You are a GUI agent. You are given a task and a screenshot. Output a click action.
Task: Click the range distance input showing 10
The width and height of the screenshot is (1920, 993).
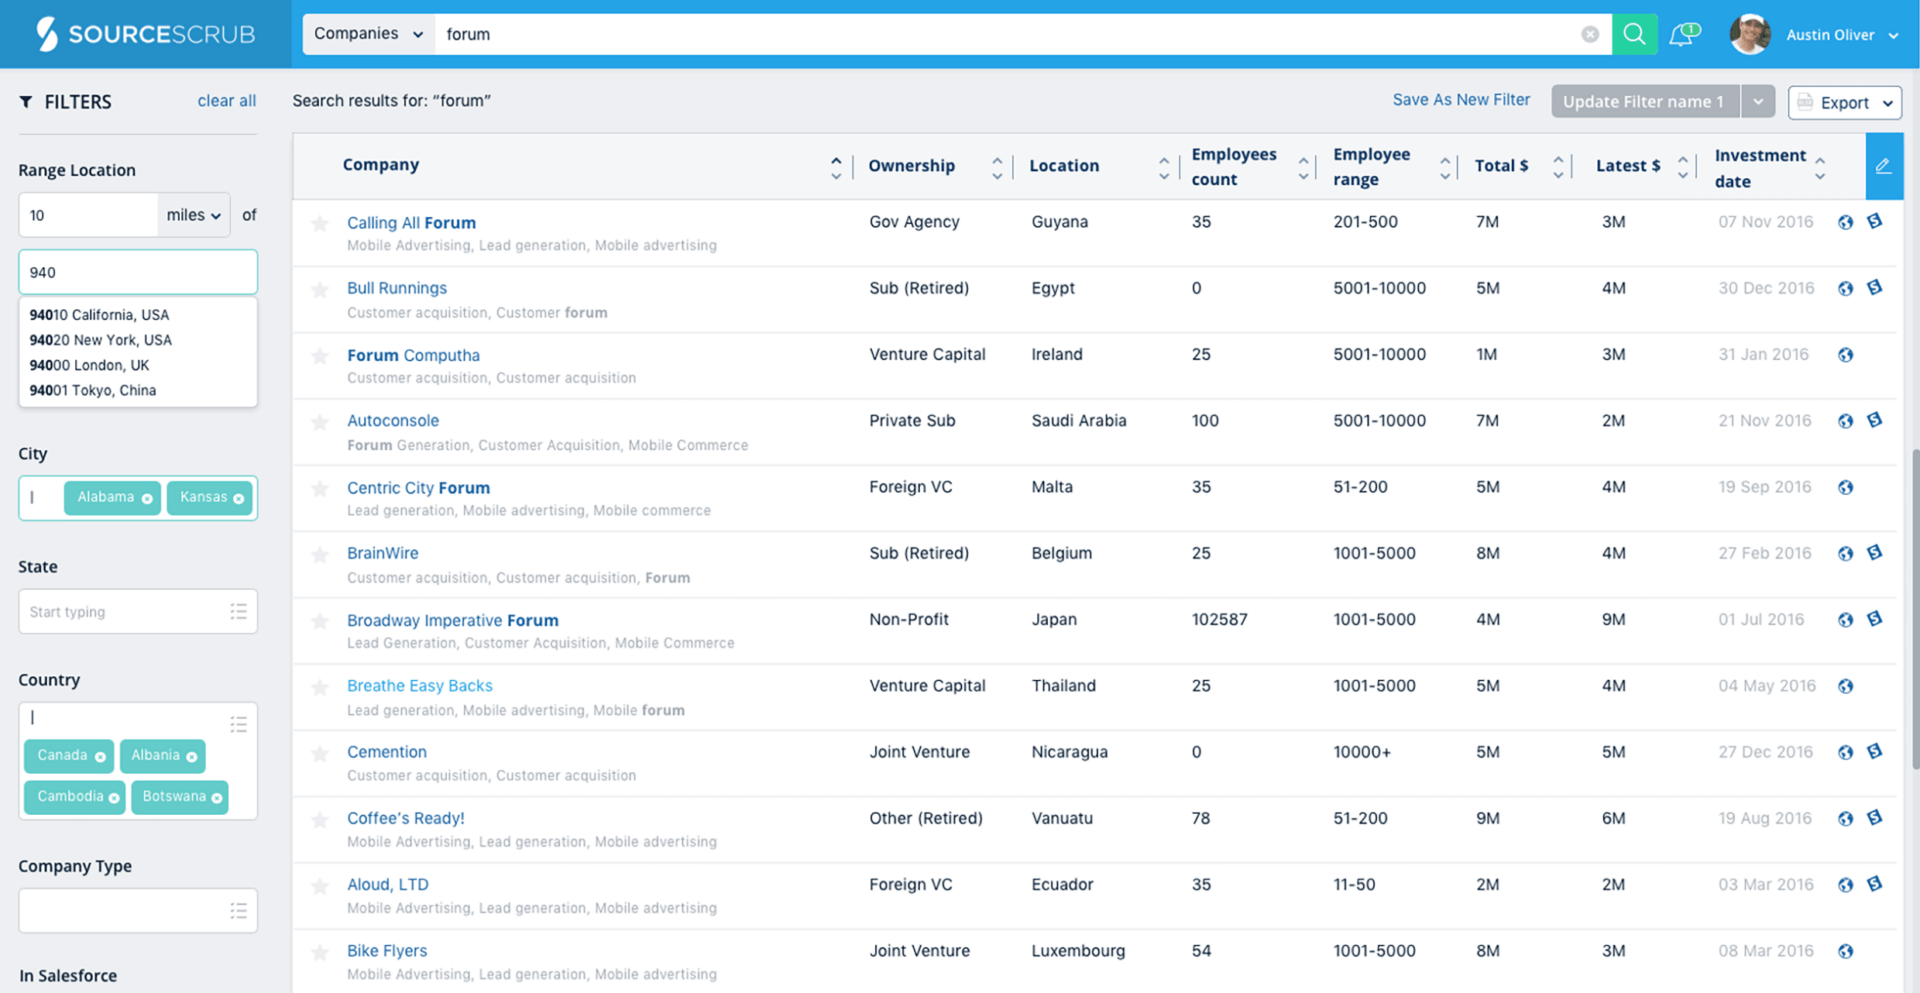click(x=88, y=215)
